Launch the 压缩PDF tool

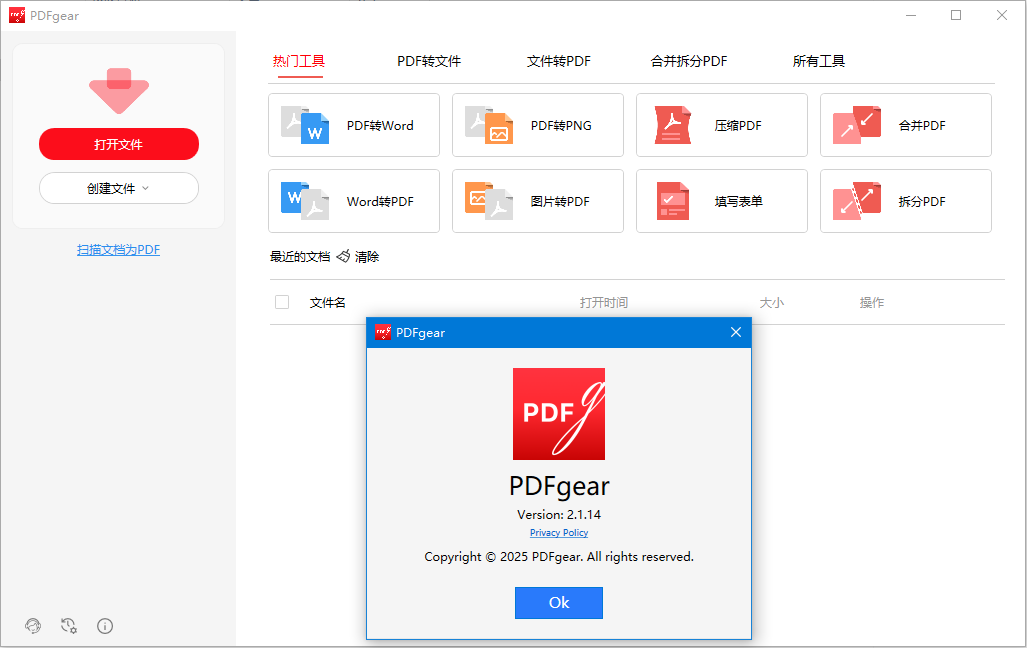(x=721, y=125)
